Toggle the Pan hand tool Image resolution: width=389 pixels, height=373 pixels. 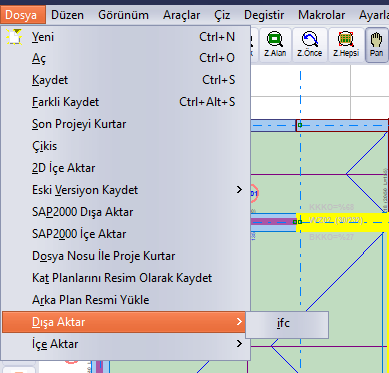coord(376,45)
